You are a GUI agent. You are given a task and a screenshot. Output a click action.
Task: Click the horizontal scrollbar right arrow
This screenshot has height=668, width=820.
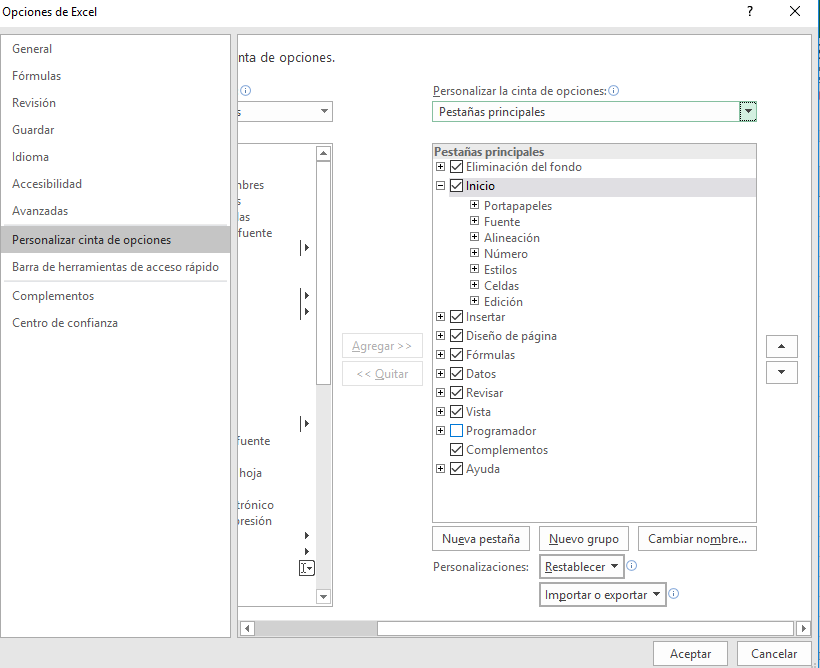click(803, 628)
